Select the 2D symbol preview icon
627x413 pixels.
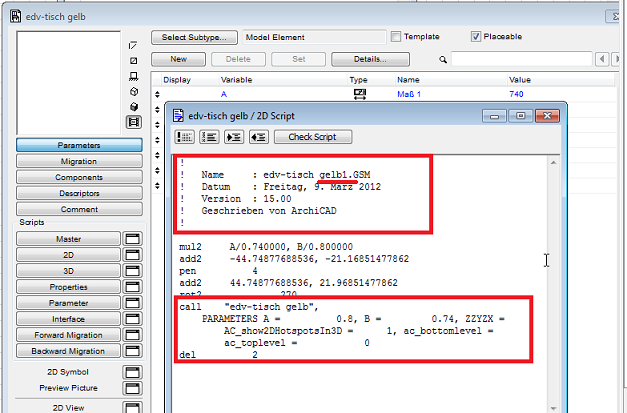tap(133, 46)
